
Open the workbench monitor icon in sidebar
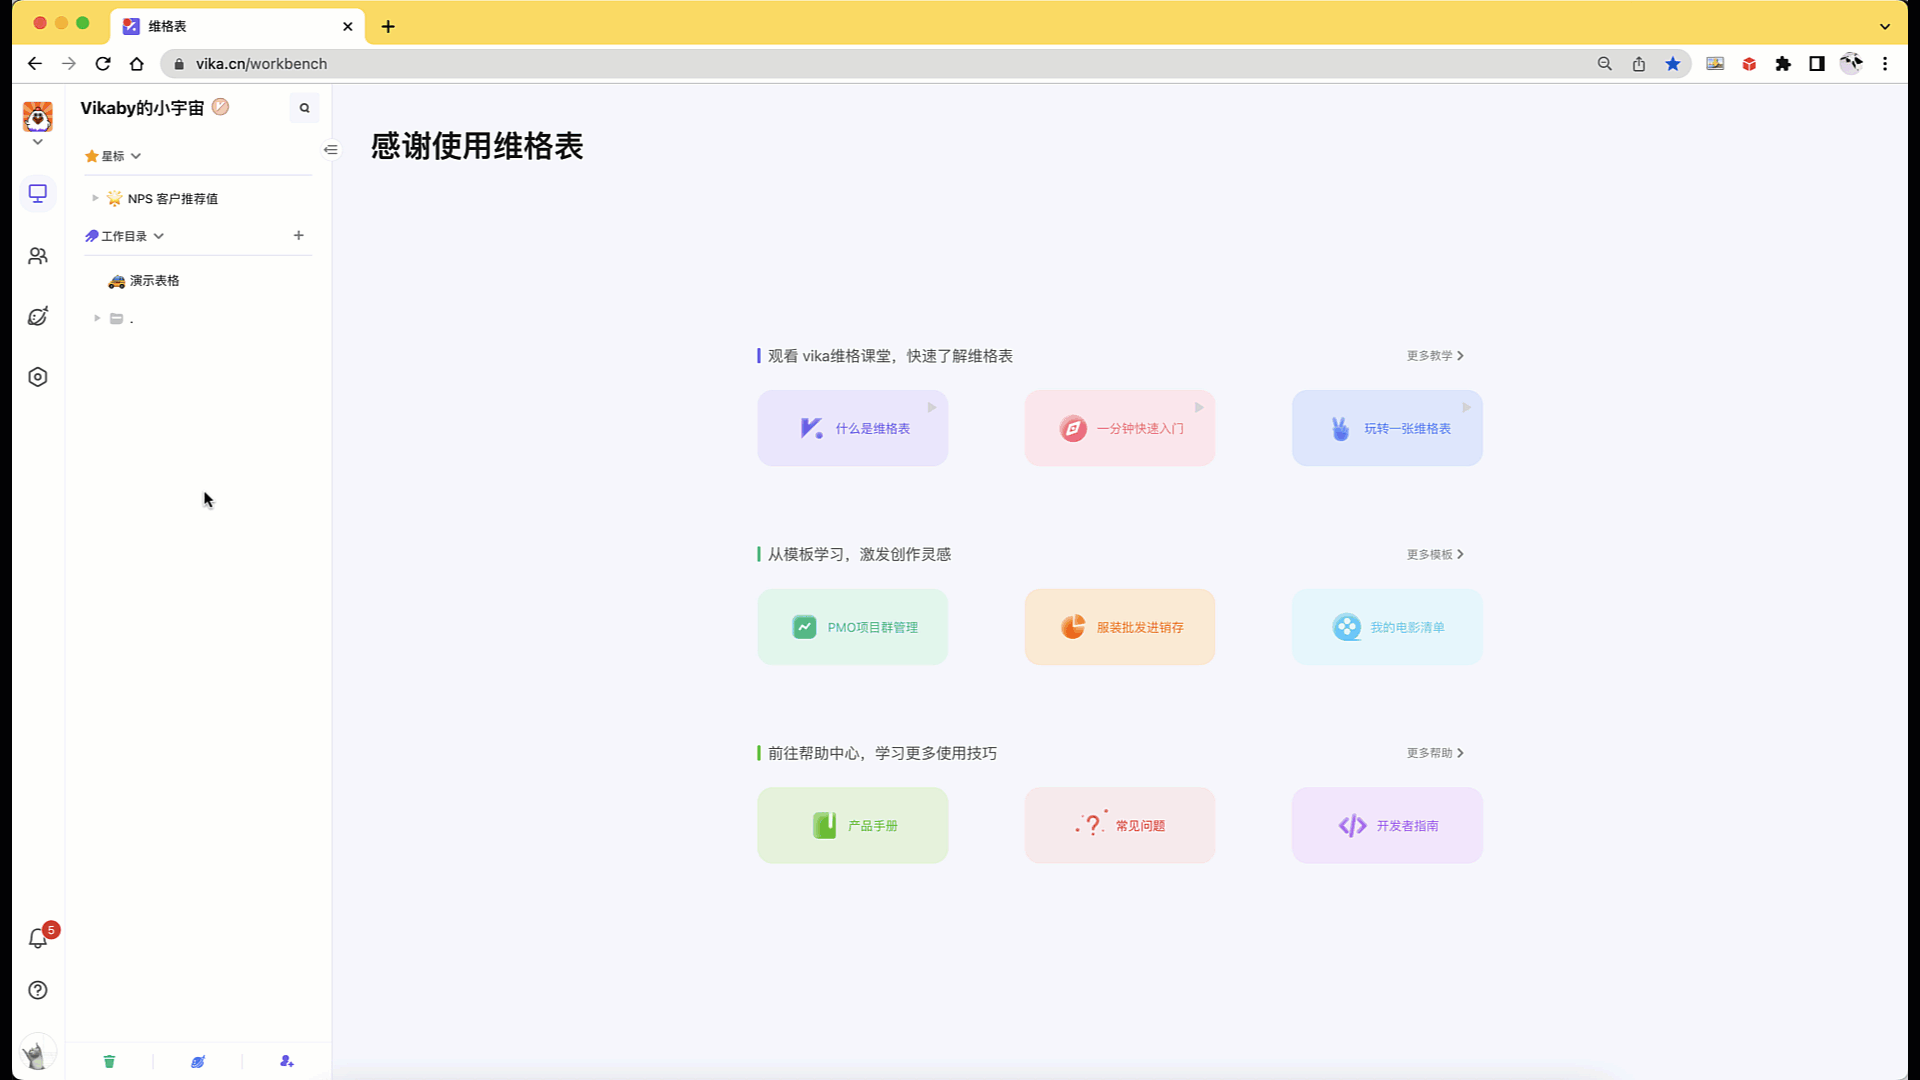click(38, 193)
